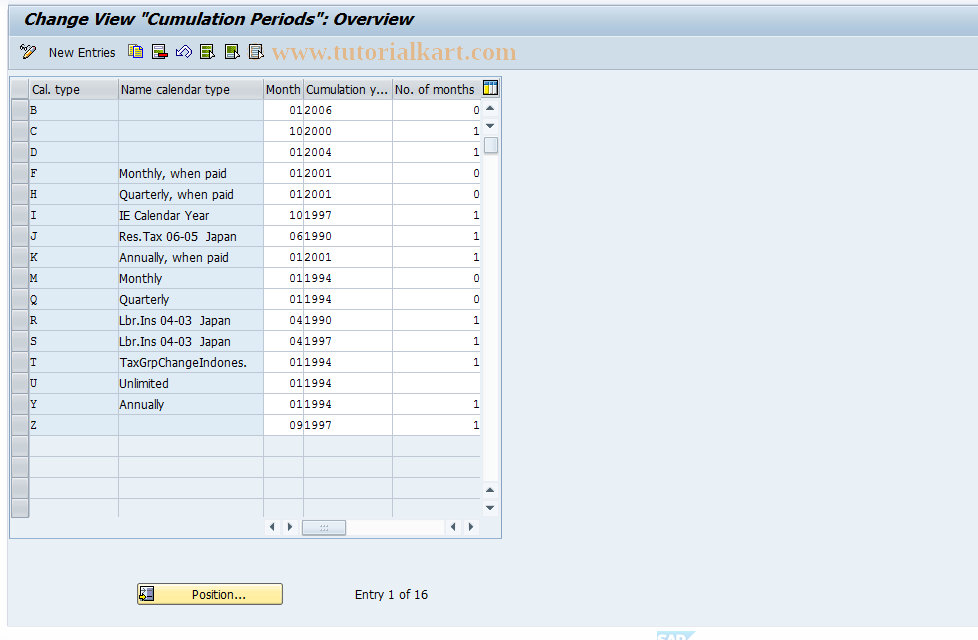Screen dimensions: 978x640
Task: Click vertical scrollbar down arrow below top arrow
Action: click(x=490, y=126)
